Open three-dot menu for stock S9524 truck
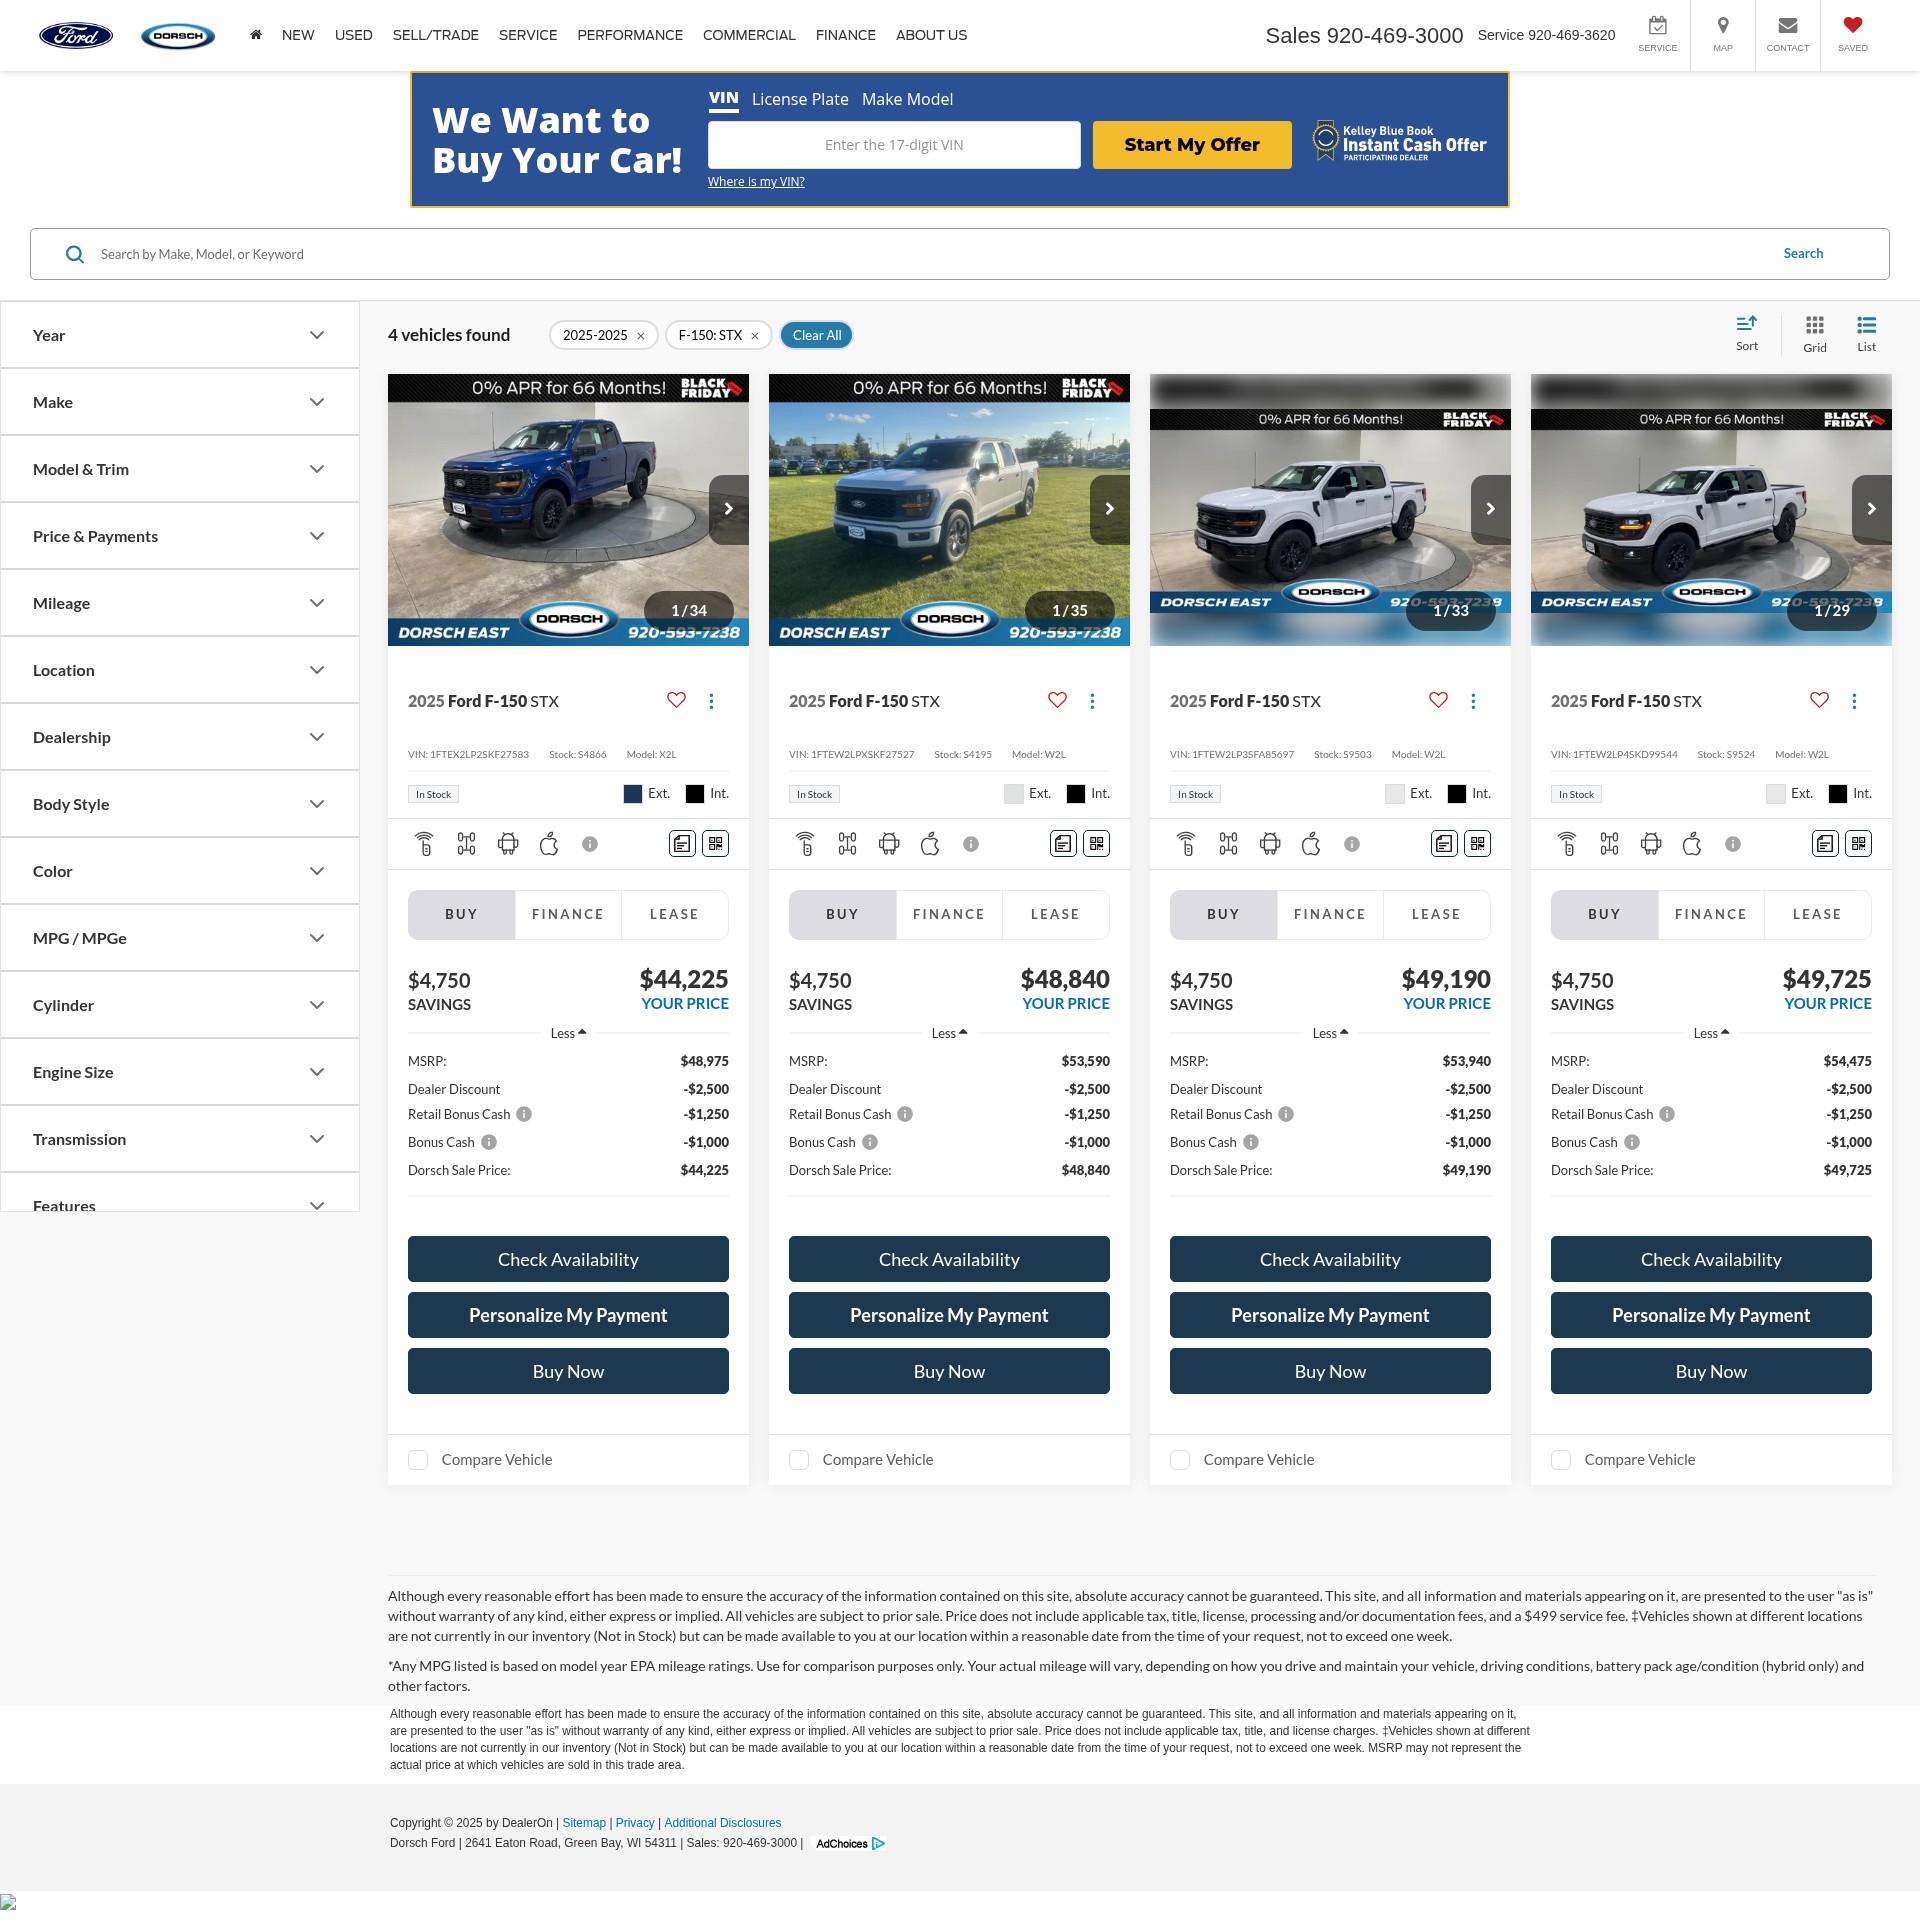 [x=1855, y=701]
